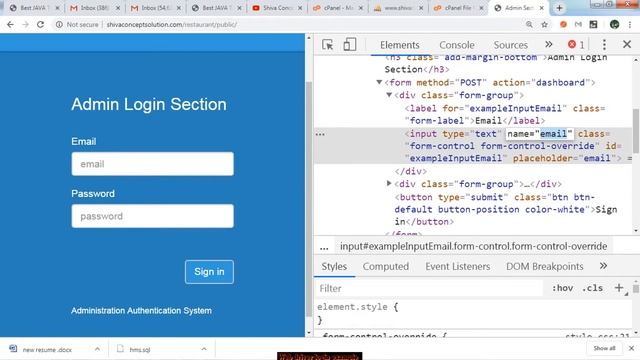Click the address bar URL
The width and height of the screenshot is (640, 360).
(171, 24)
